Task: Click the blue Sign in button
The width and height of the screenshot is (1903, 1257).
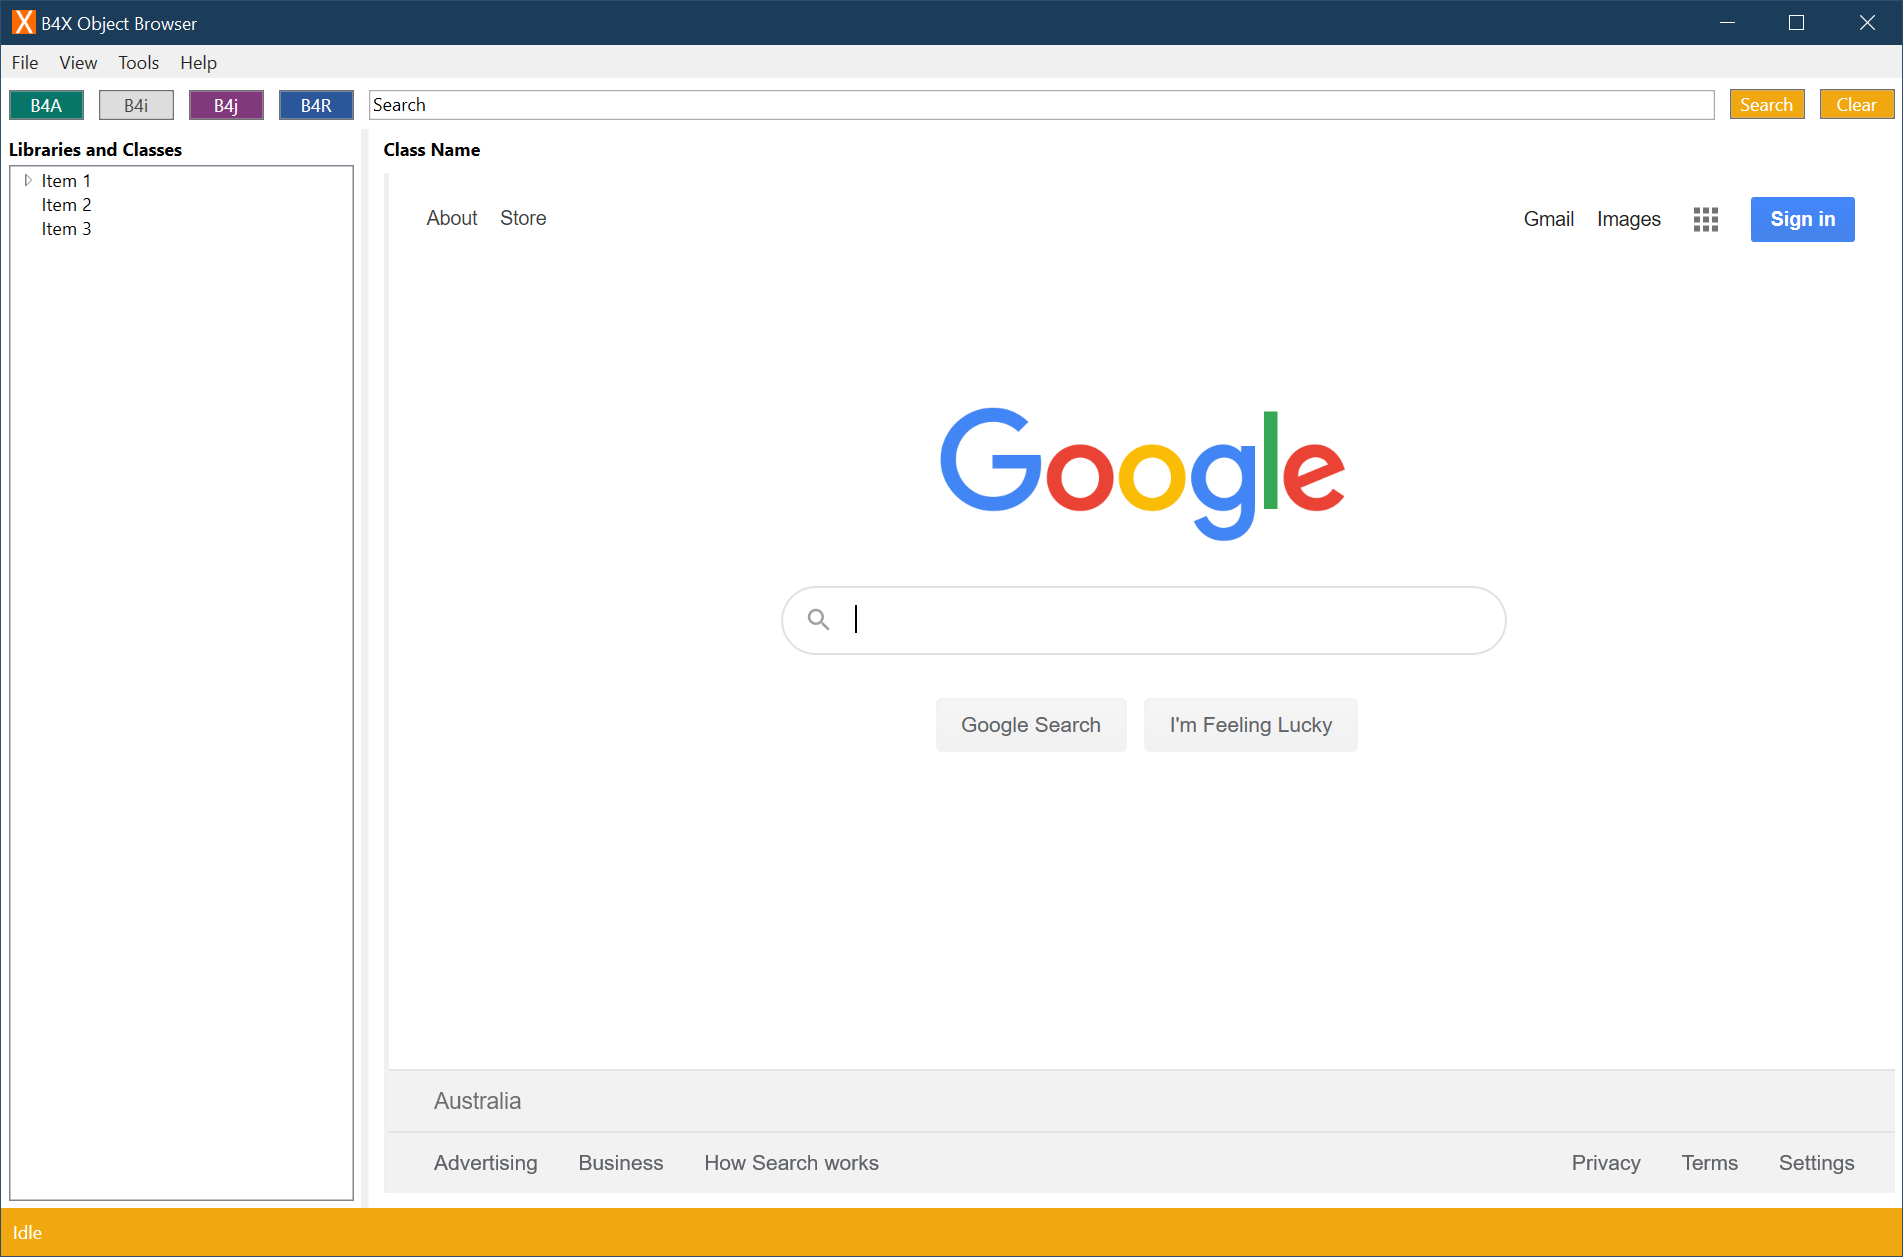Action: click(x=1803, y=219)
